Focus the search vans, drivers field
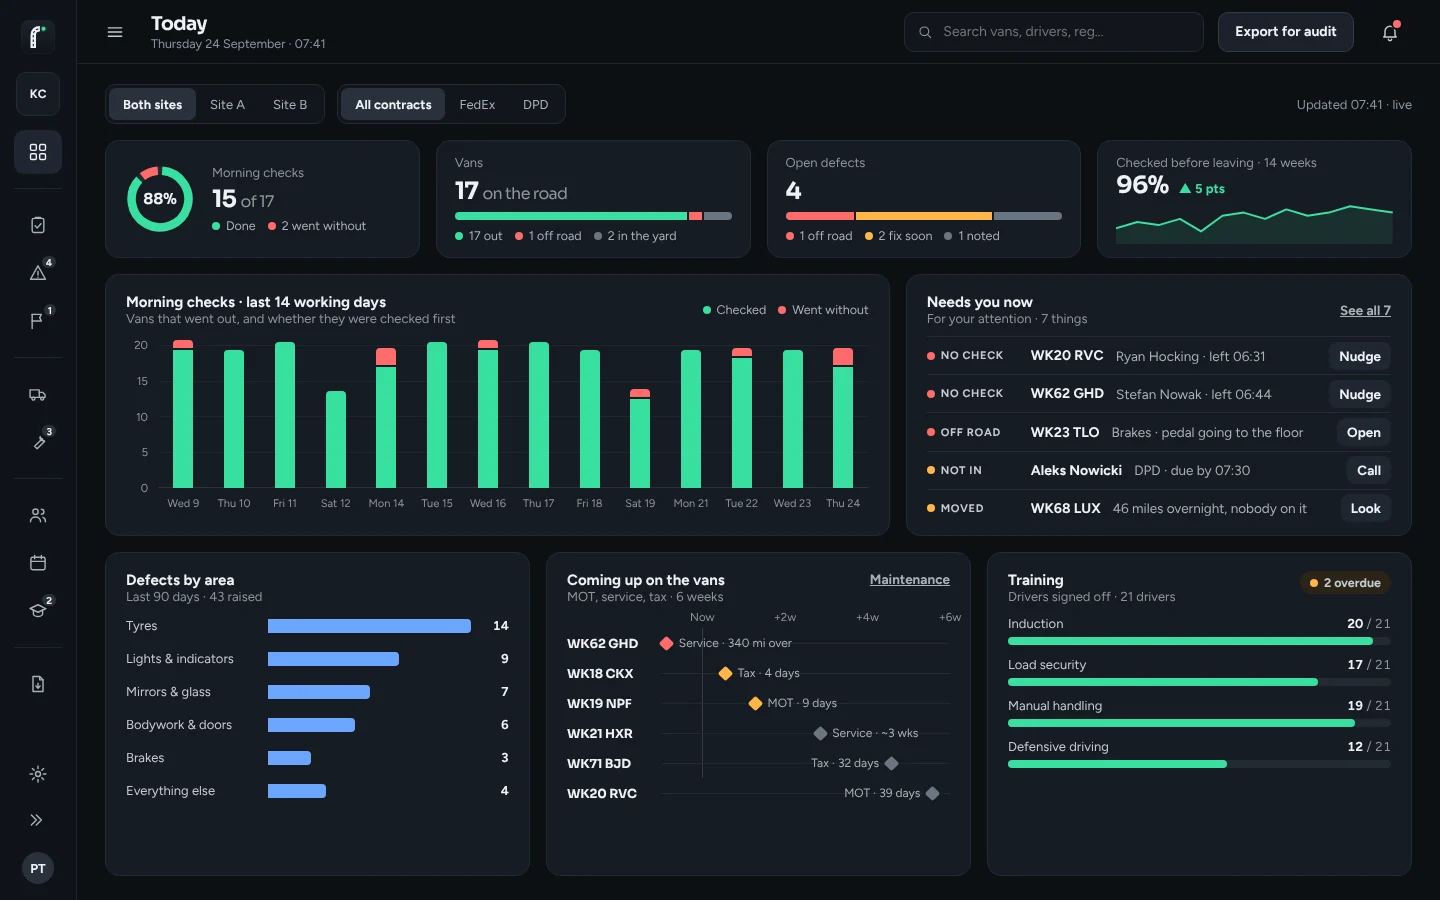This screenshot has width=1440, height=900. (x=1054, y=32)
